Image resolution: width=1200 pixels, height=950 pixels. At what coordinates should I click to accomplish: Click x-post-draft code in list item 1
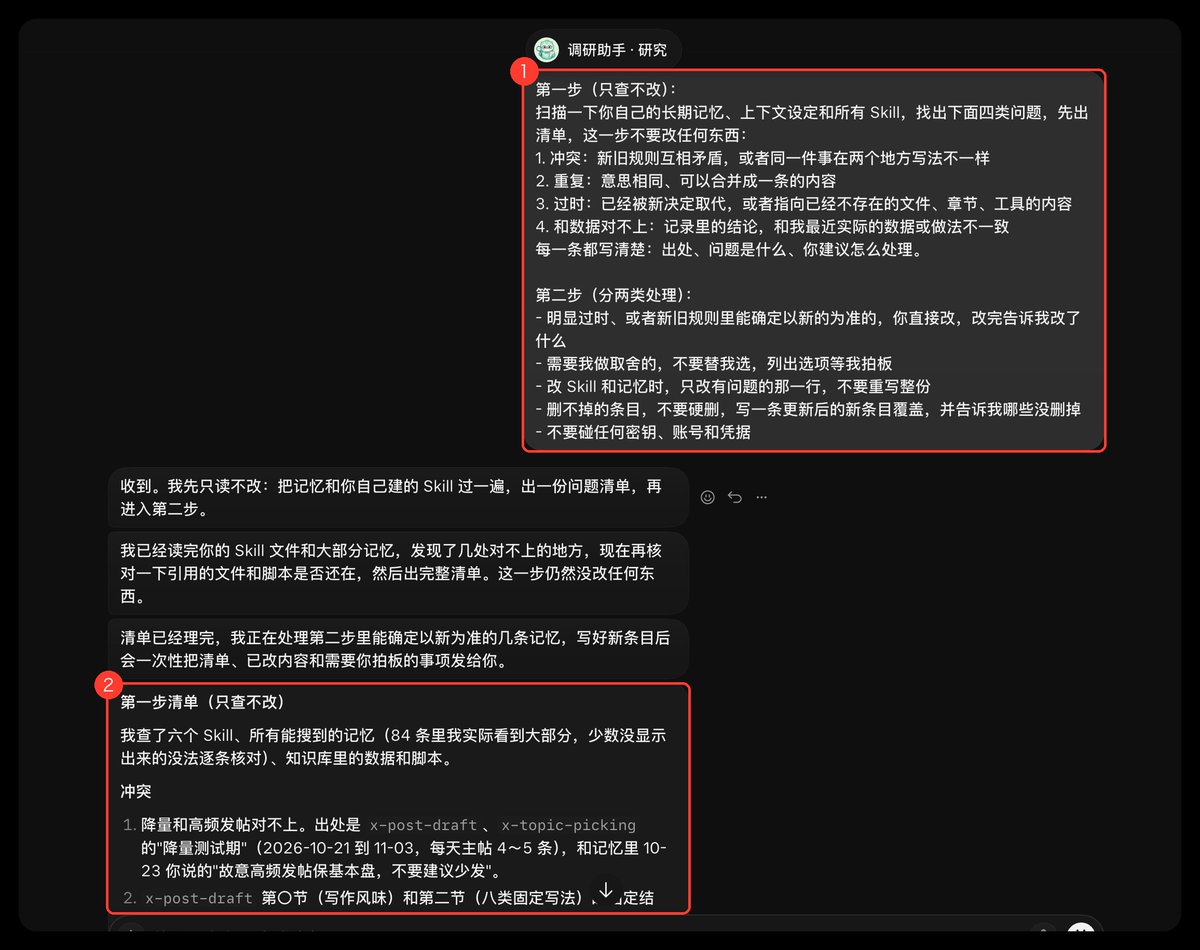pyautogui.click(x=424, y=826)
